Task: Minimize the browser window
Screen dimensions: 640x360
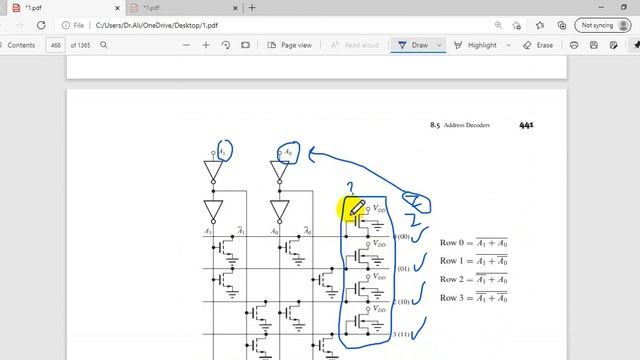Action: coord(601,7)
